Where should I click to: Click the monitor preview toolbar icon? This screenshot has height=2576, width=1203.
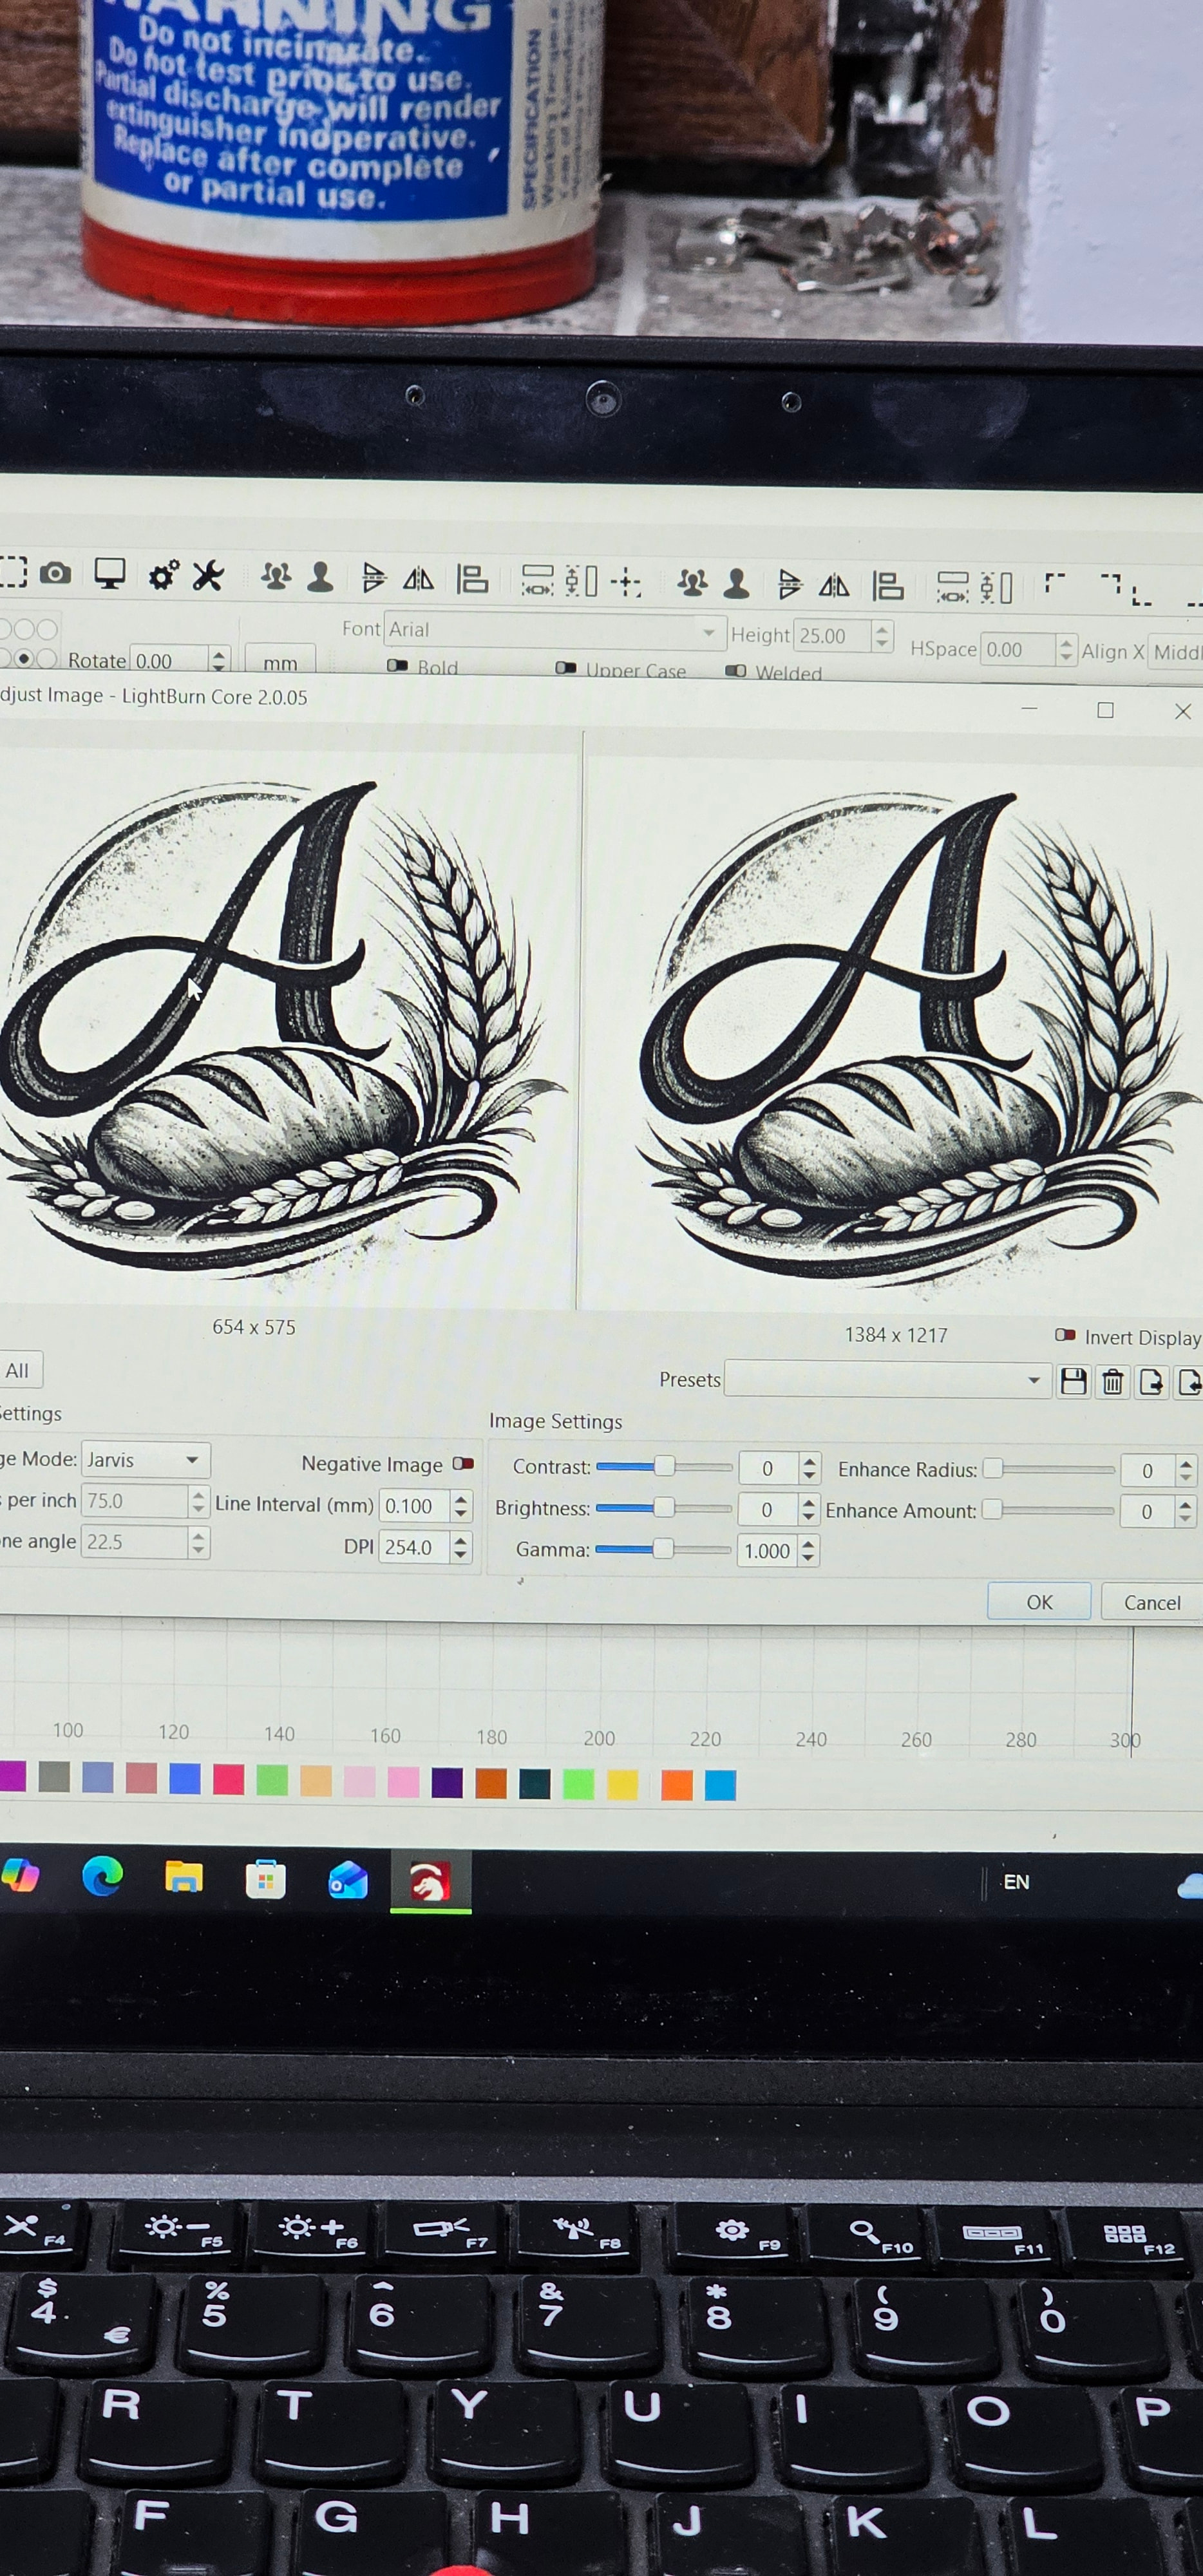pyautogui.click(x=109, y=574)
